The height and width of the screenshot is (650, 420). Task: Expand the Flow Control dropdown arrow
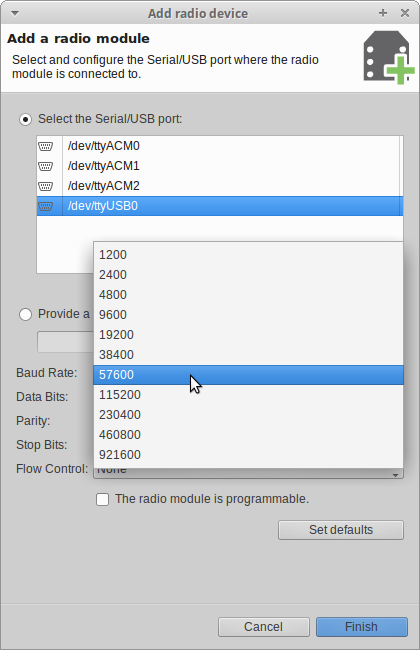pyautogui.click(x=396, y=475)
